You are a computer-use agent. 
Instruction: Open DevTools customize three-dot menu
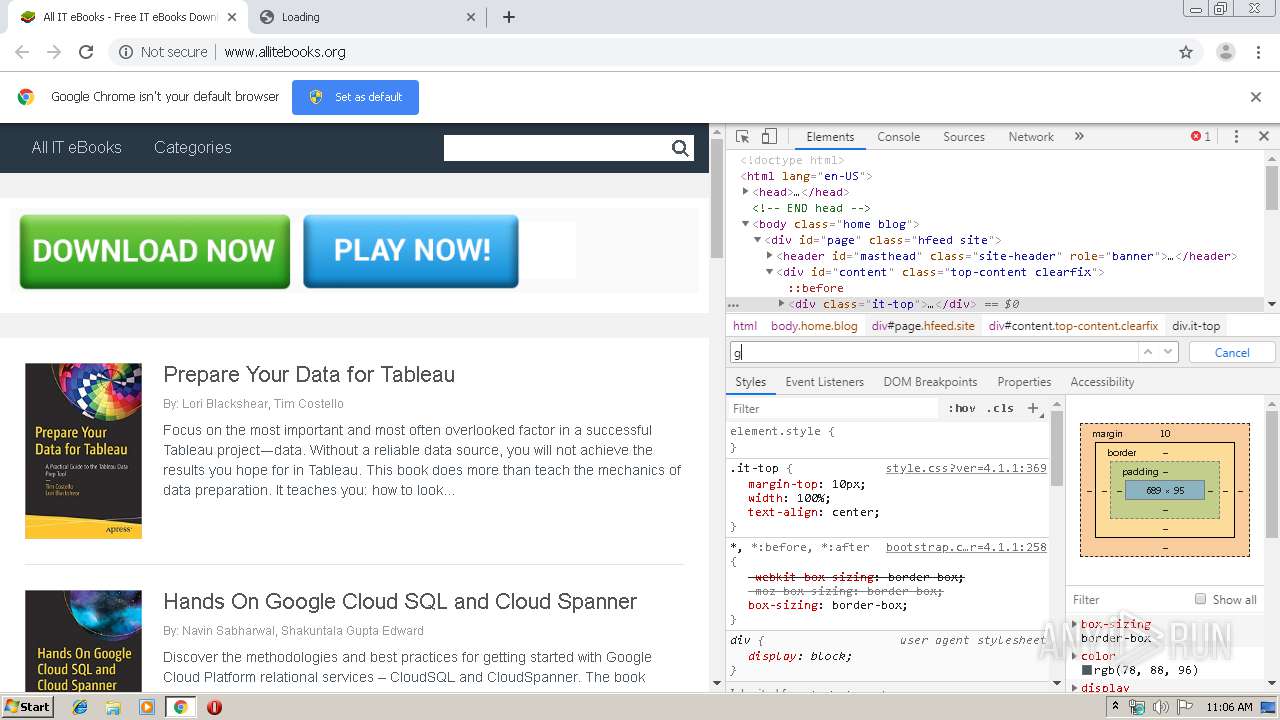1236,137
